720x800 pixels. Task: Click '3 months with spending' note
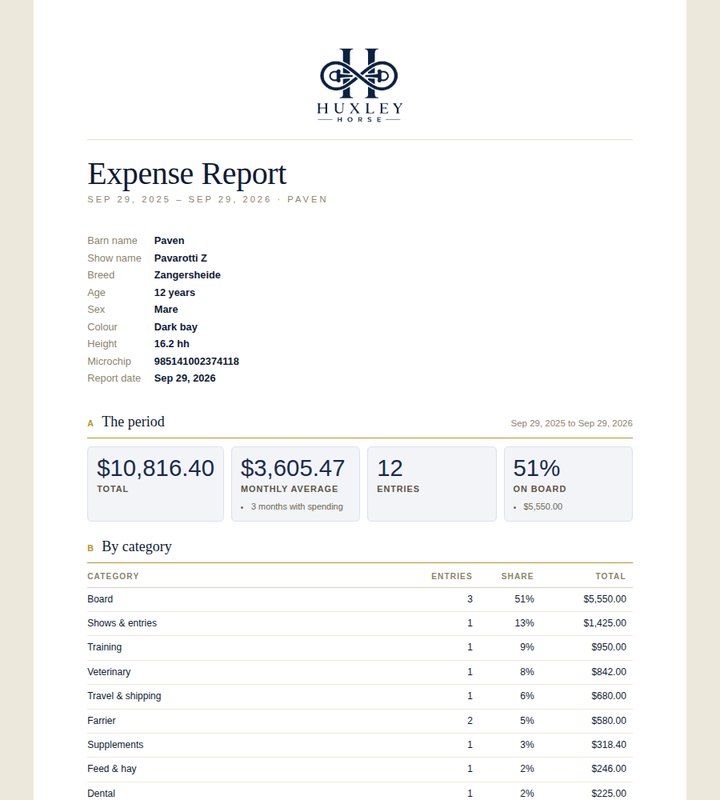[297, 507]
